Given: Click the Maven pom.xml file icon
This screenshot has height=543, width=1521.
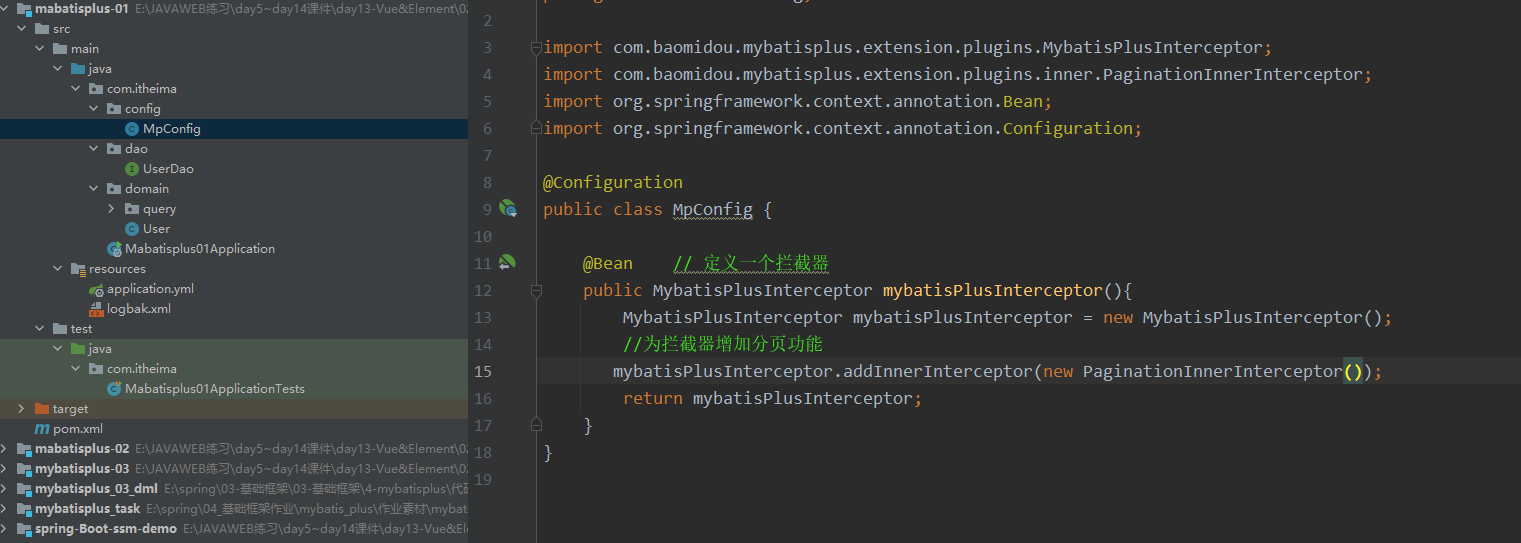Looking at the screenshot, I should (x=42, y=429).
